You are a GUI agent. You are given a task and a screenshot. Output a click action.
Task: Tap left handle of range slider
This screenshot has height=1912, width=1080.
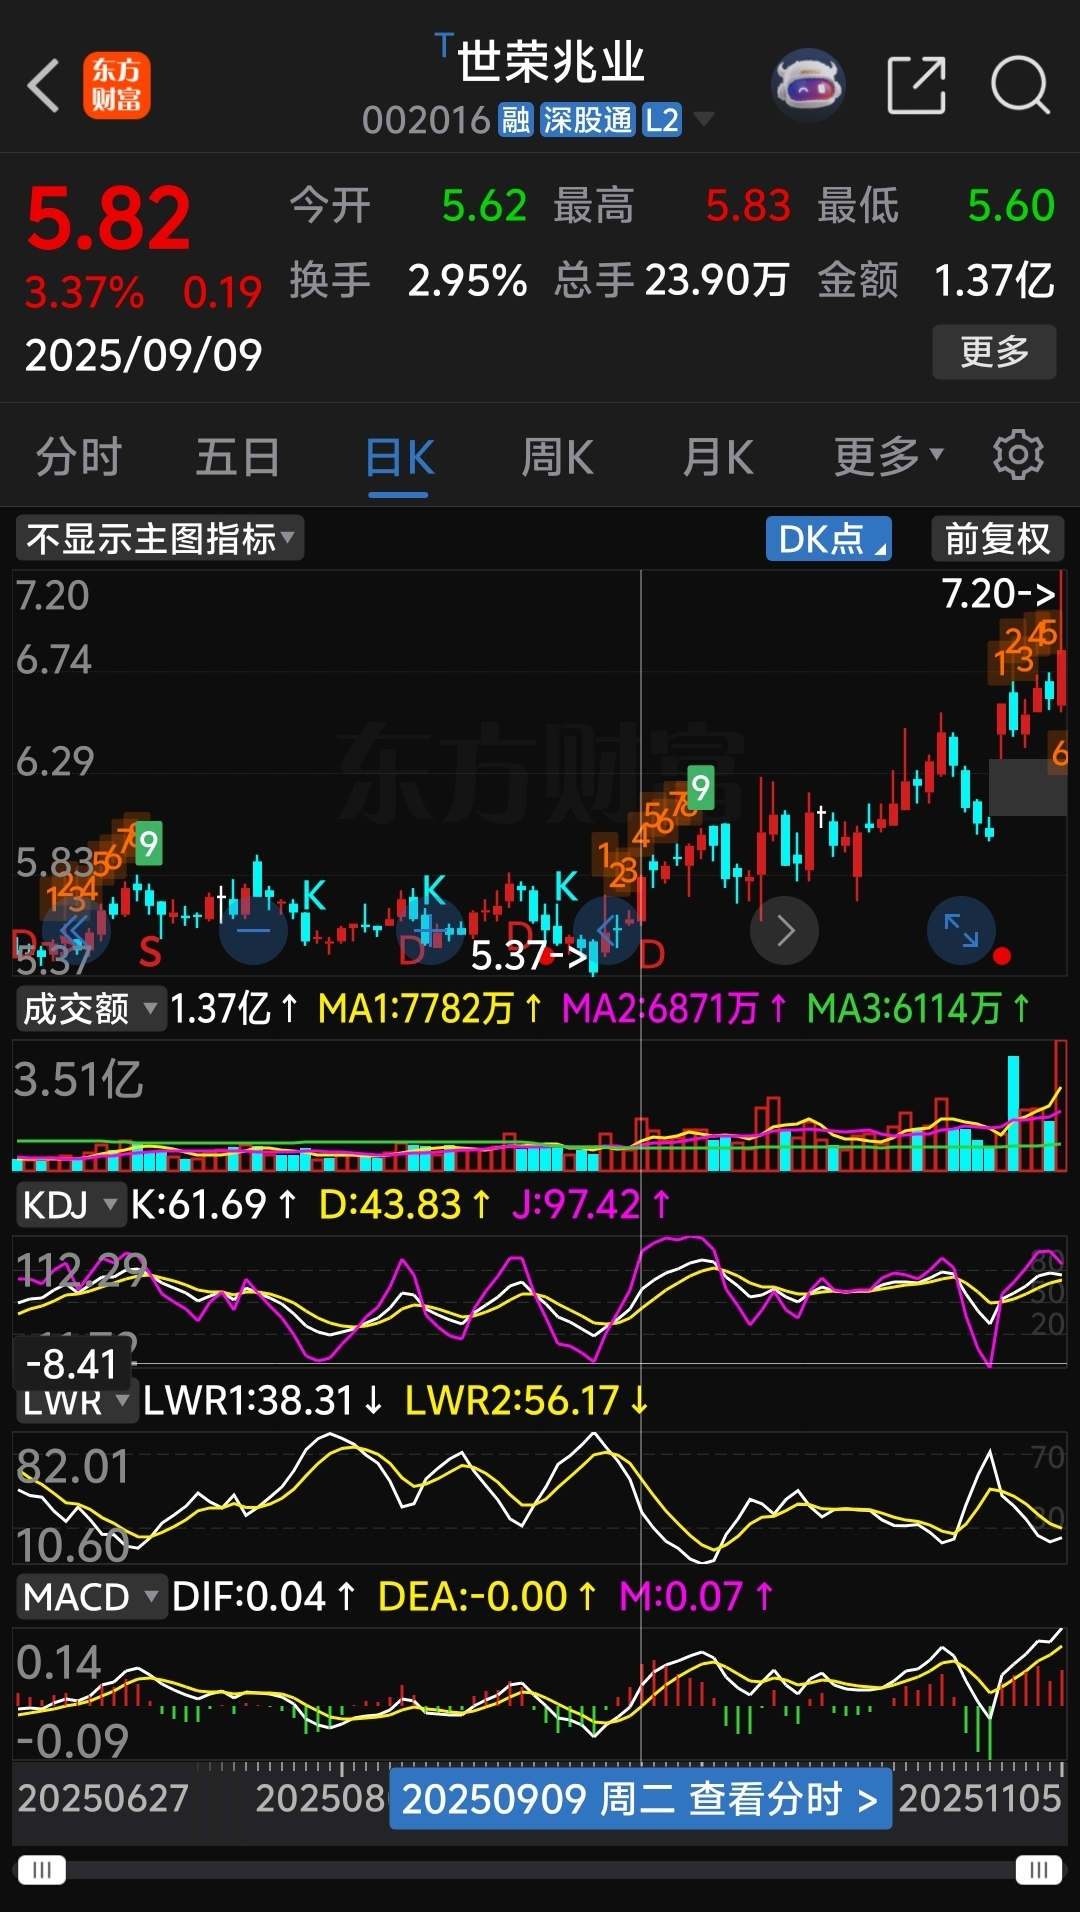[42, 1869]
